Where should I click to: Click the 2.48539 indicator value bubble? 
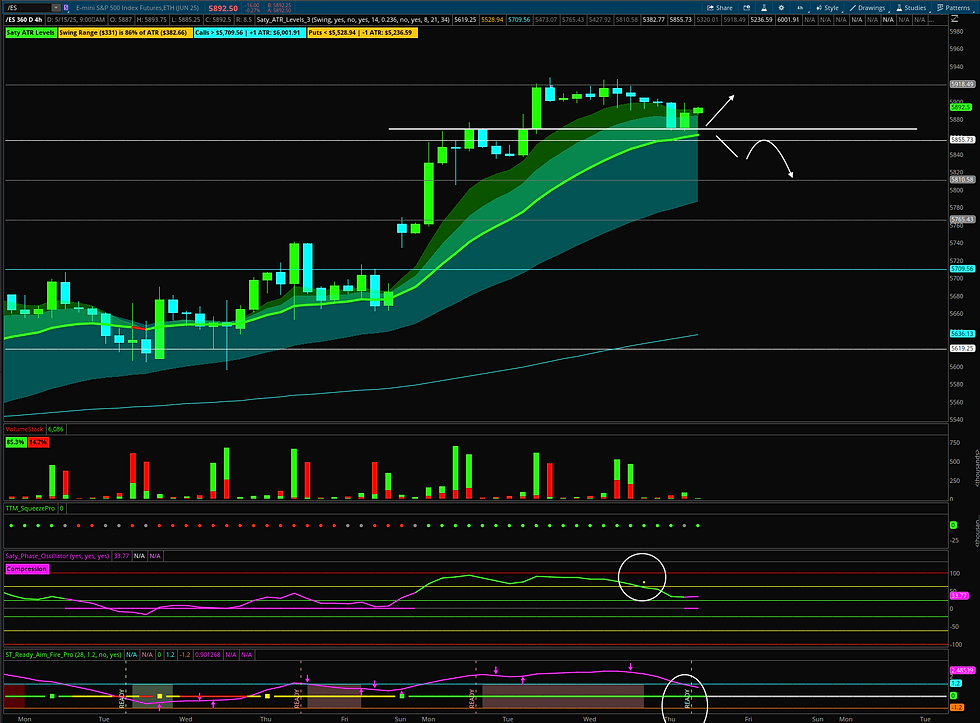point(962,671)
